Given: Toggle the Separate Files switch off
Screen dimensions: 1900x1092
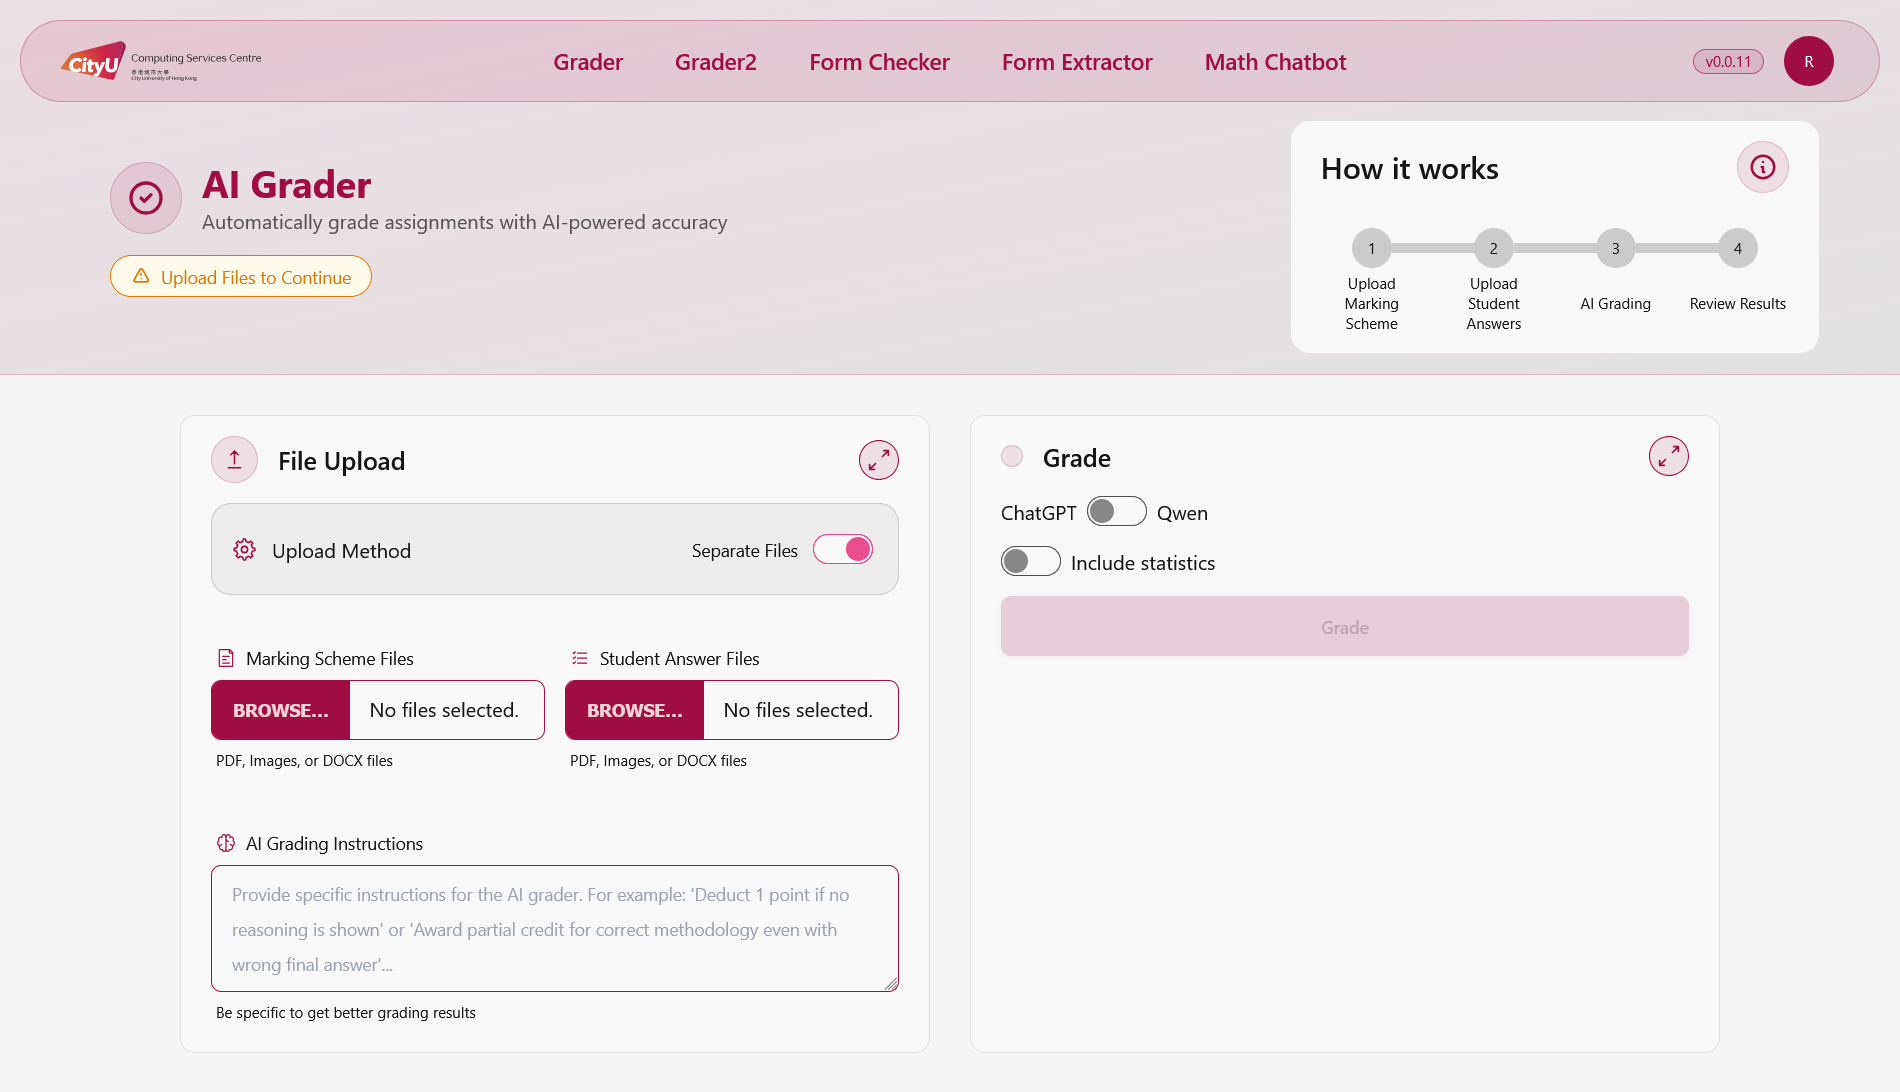Looking at the screenshot, I should click(843, 549).
